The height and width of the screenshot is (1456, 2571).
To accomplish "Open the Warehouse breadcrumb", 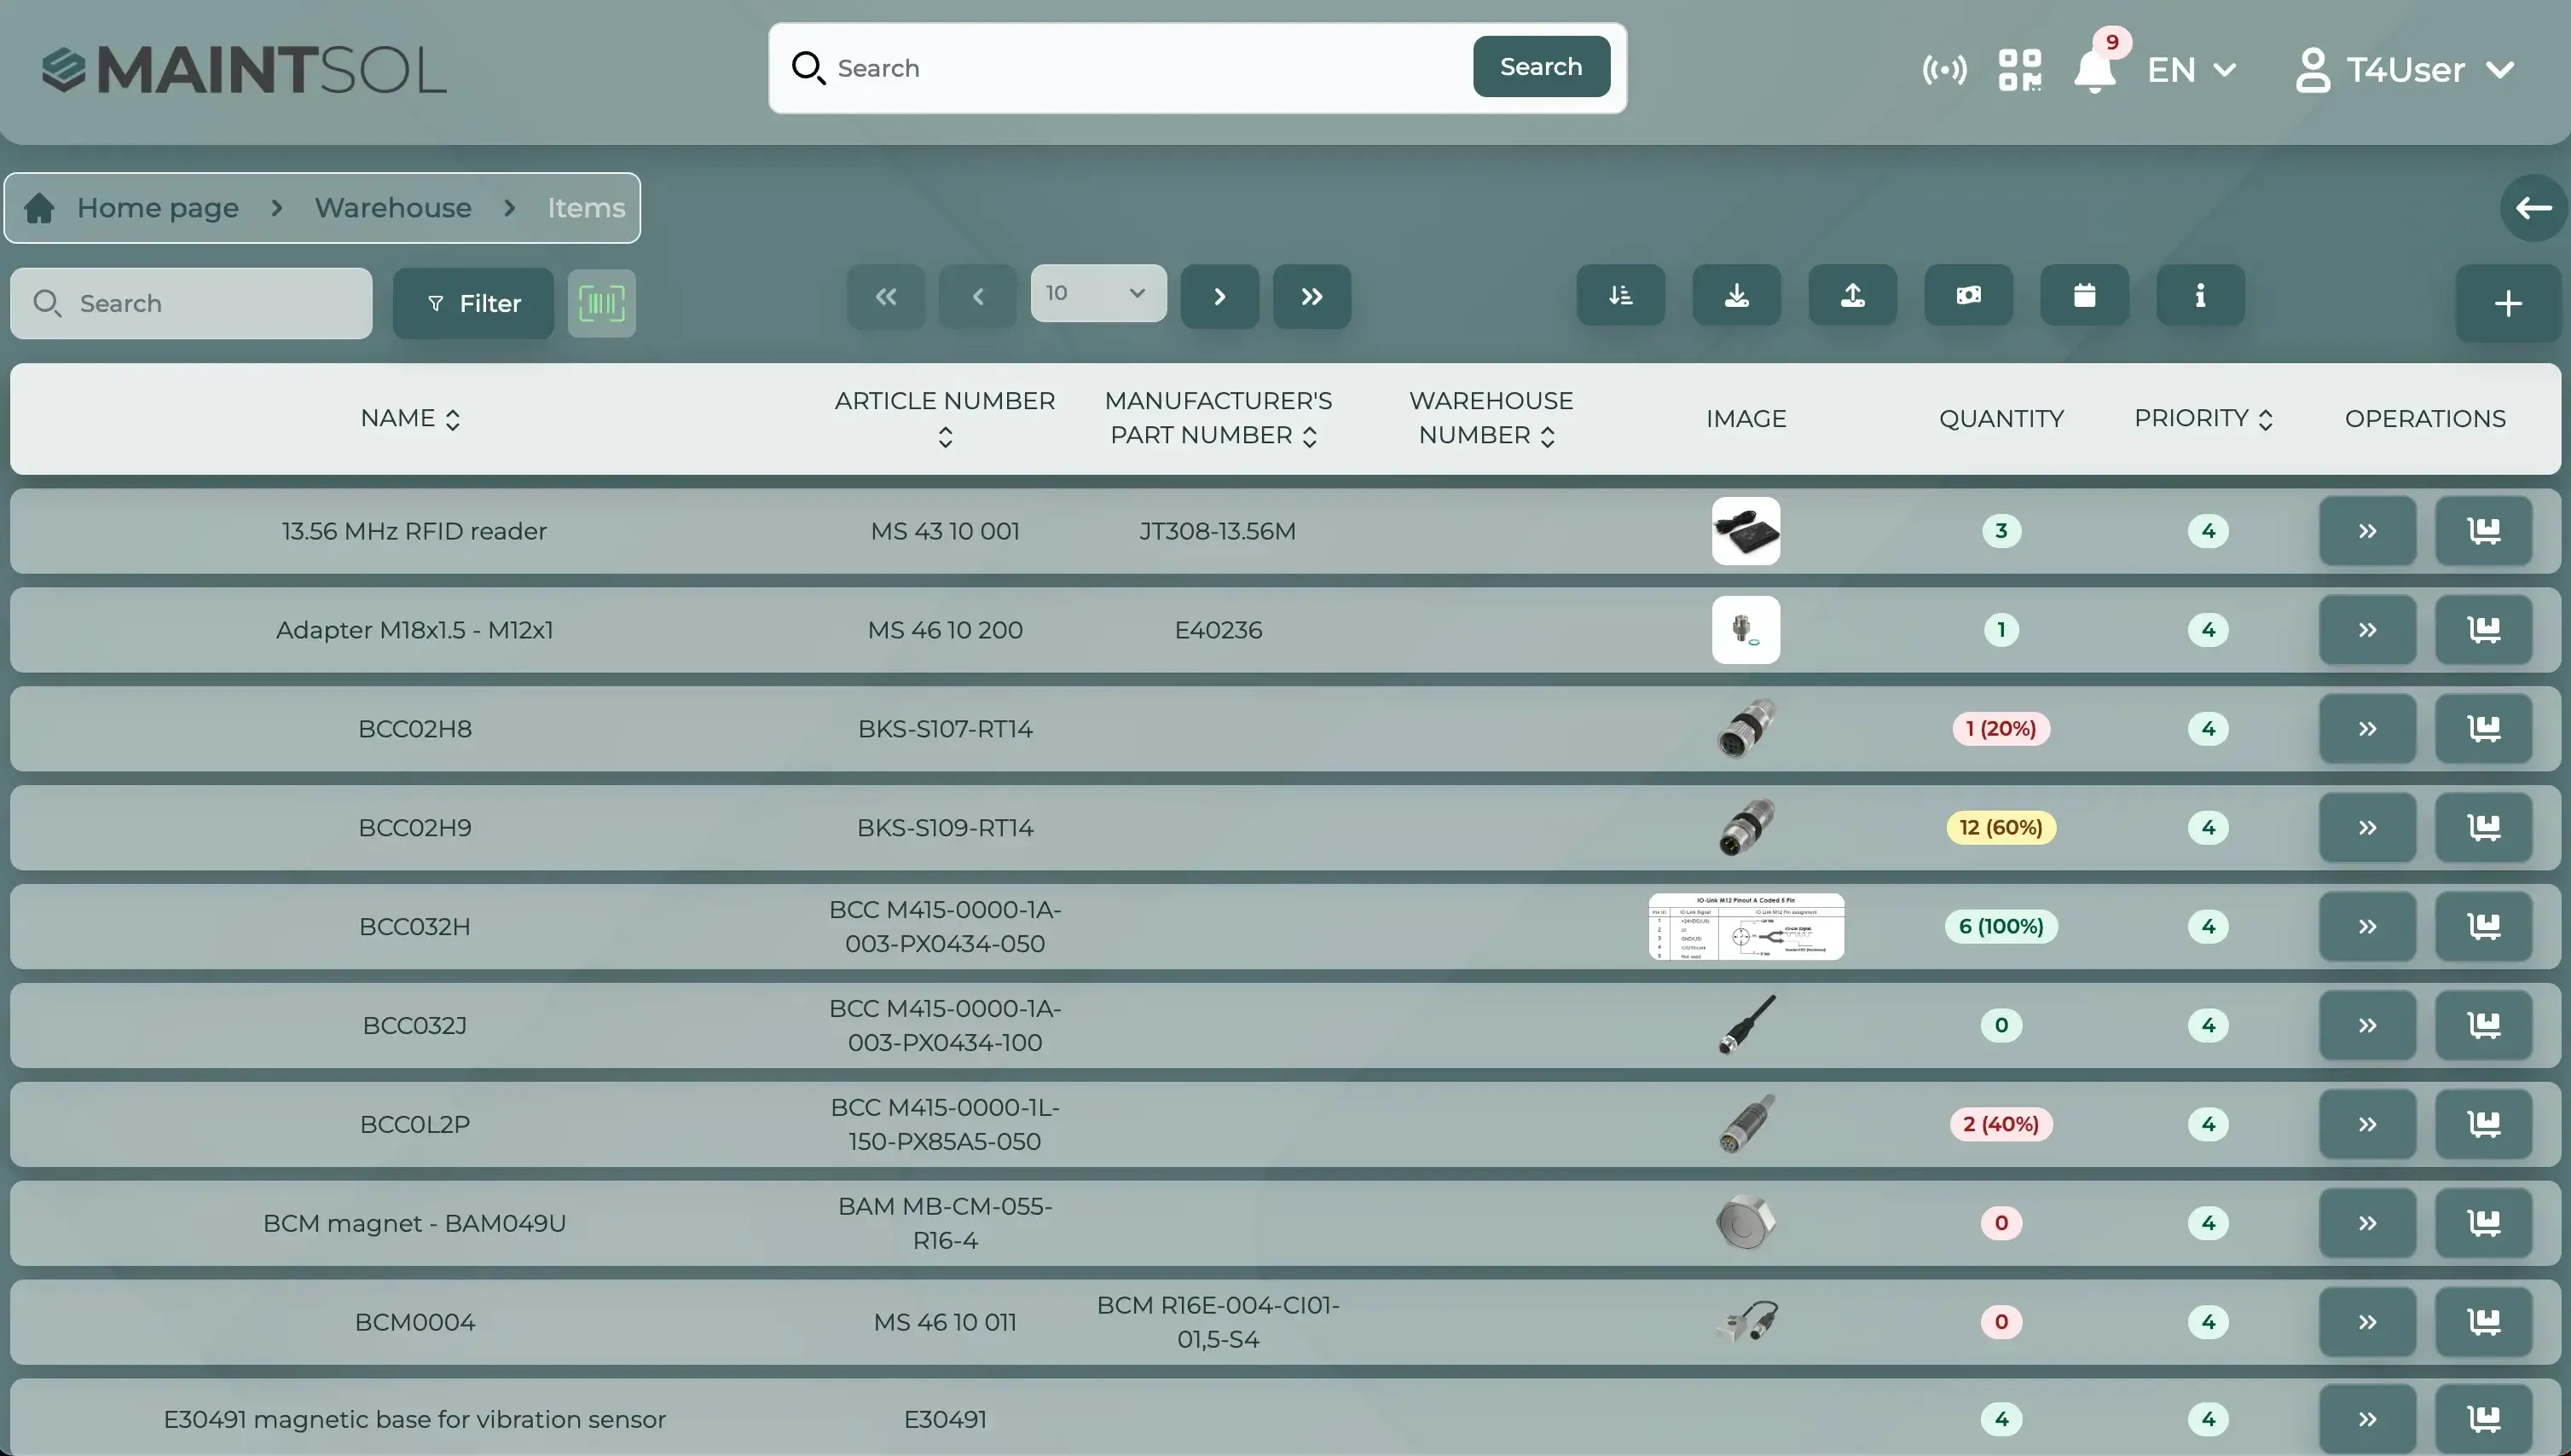I will 393,208.
